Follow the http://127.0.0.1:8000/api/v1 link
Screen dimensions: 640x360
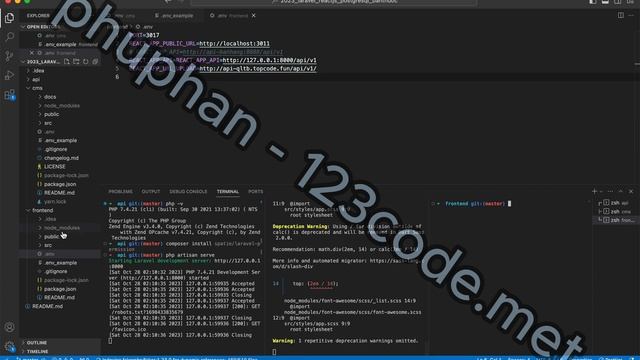pos(269,60)
